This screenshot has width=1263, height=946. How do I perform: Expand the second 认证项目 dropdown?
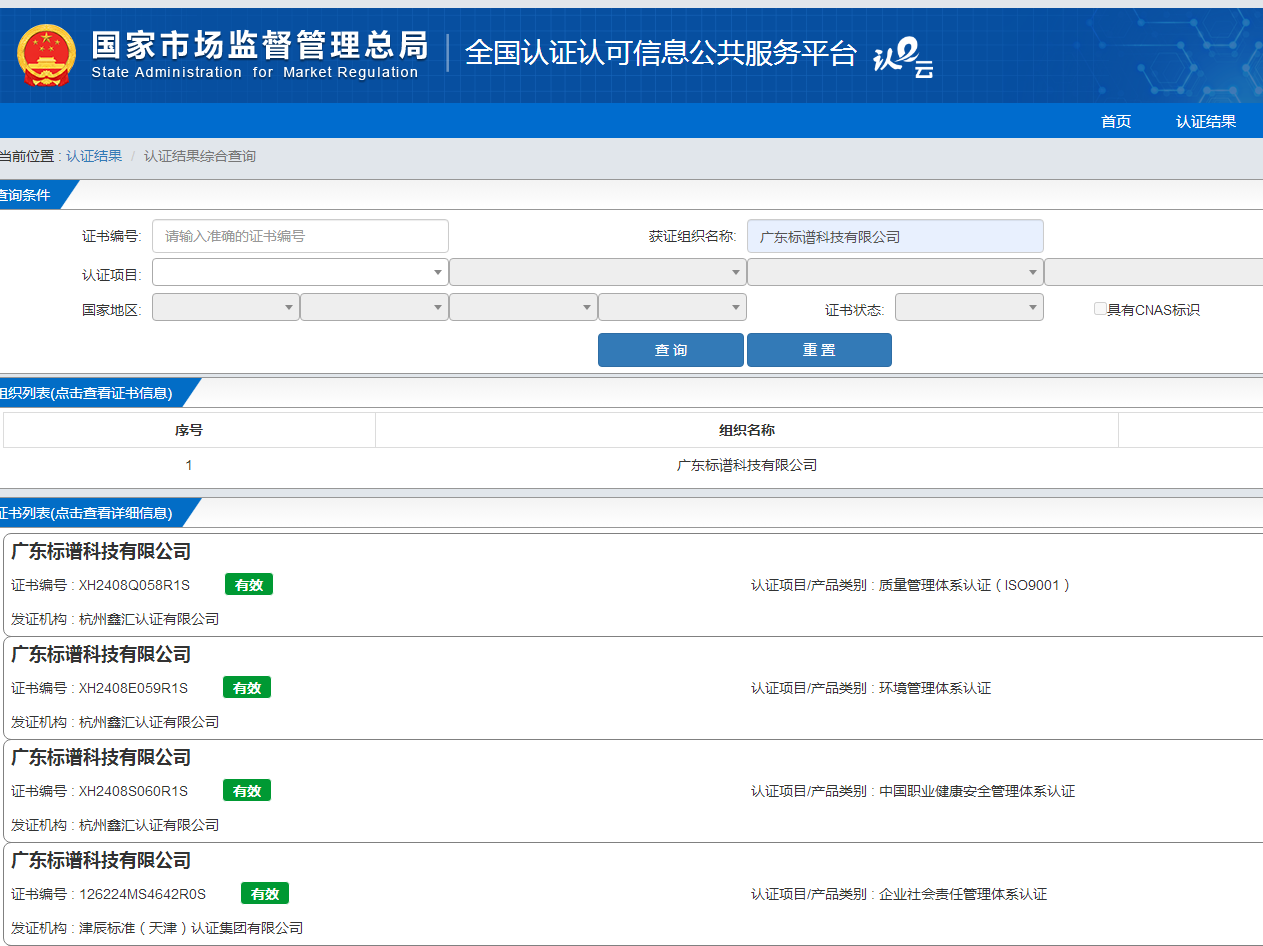click(597, 272)
